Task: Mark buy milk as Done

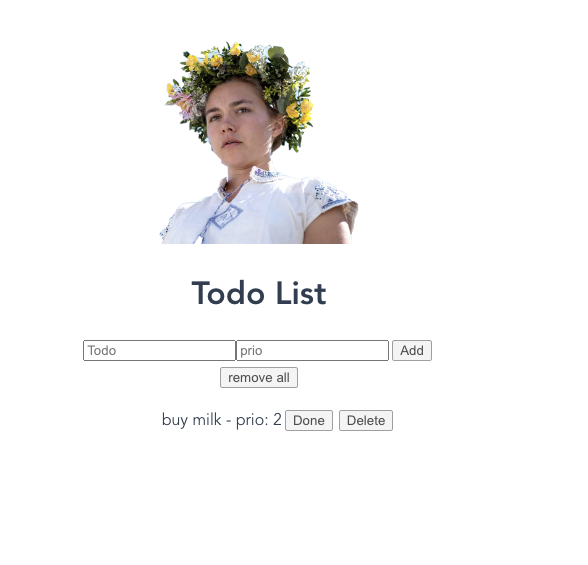Action: point(309,420)
